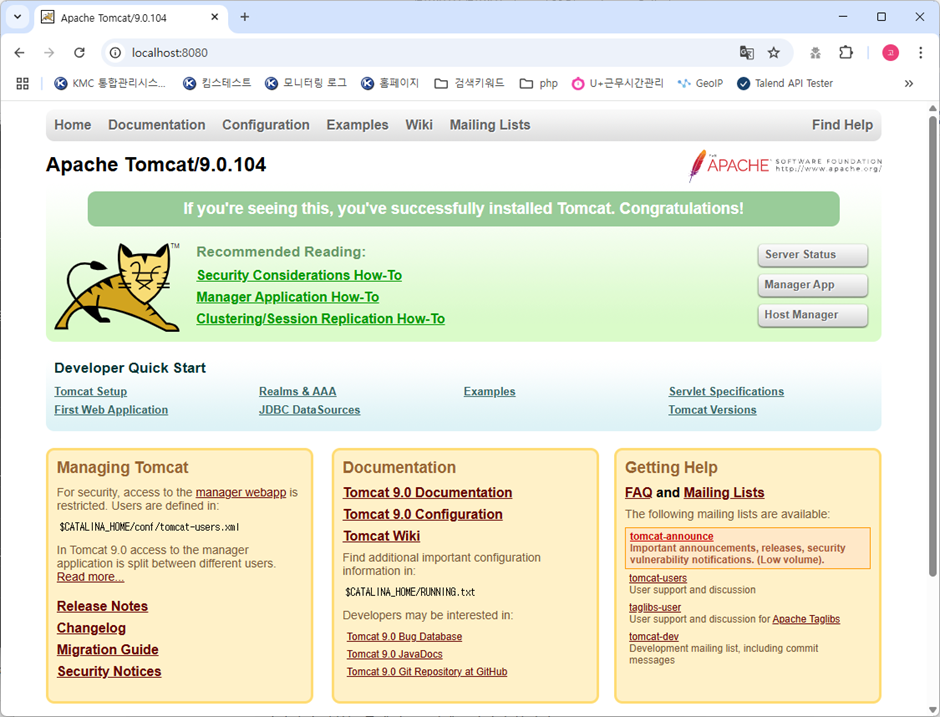This screenshot has width=940, height=717.
Task: View site information icon in address bar
Action: [x=115, y=53]
